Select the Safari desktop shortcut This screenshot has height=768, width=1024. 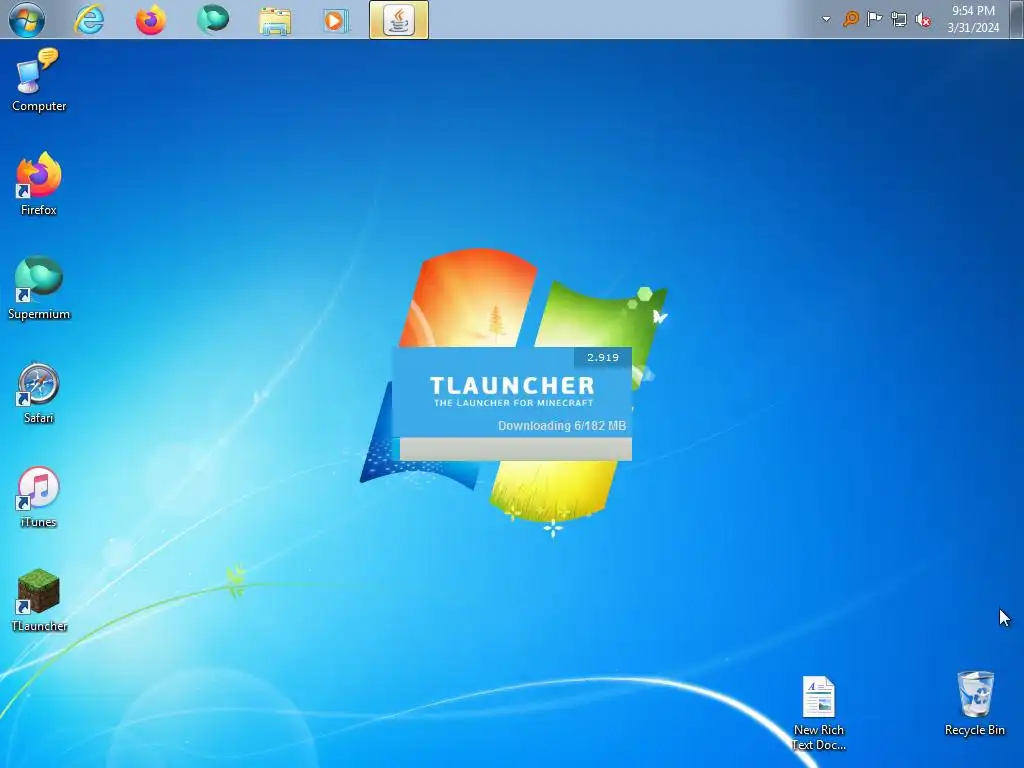[39, 392]
